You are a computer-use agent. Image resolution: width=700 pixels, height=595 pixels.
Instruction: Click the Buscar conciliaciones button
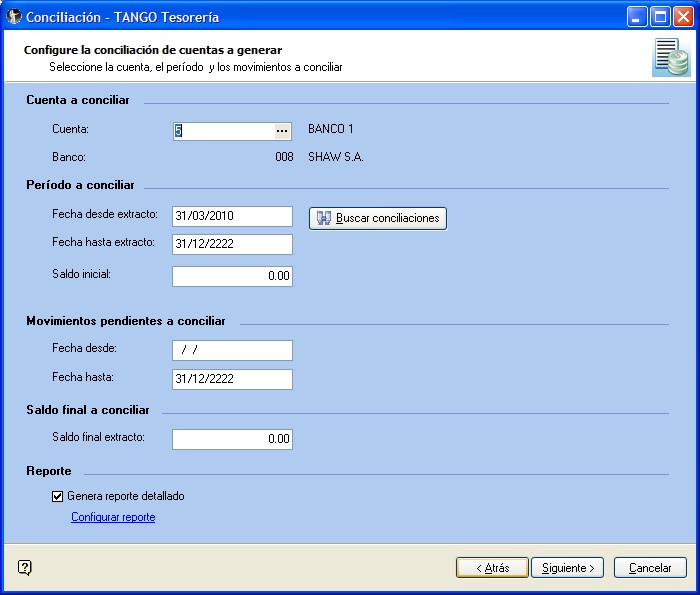click(x=378, y=218)
